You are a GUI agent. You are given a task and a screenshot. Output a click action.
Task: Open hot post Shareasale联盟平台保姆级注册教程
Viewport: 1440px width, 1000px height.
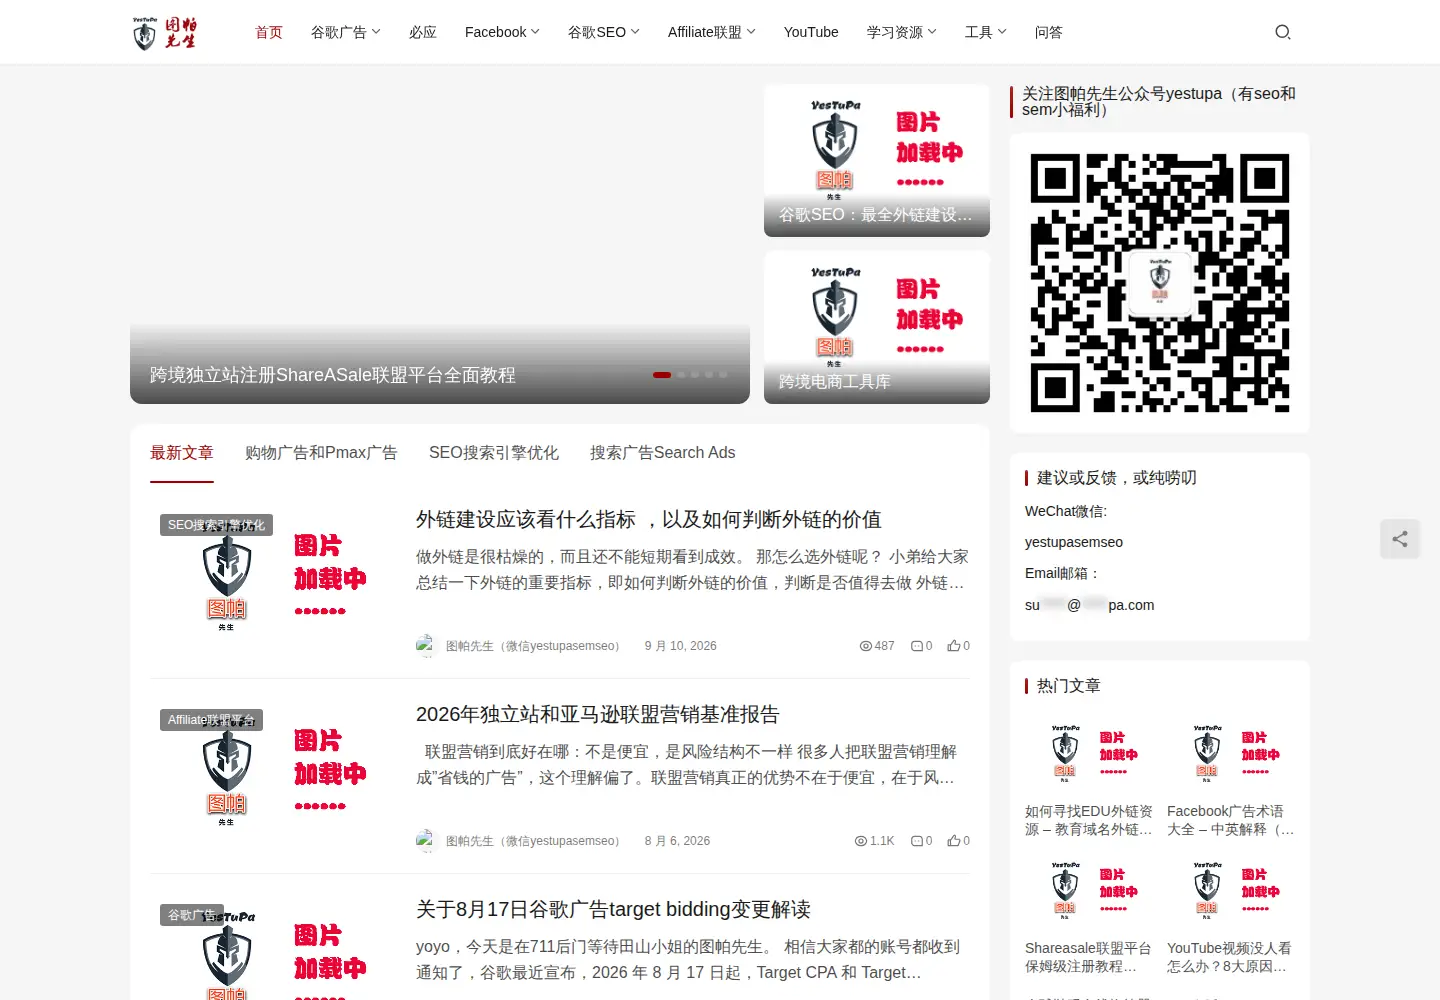(1089, 957)
